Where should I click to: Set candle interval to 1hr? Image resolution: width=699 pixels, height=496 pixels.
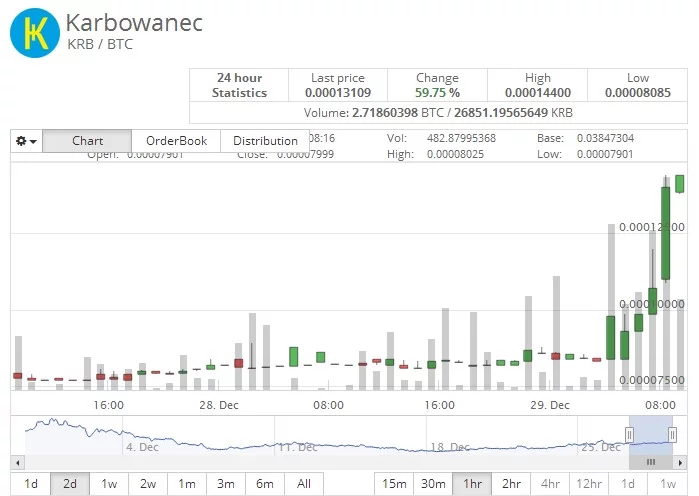click(x=473, y=484)
